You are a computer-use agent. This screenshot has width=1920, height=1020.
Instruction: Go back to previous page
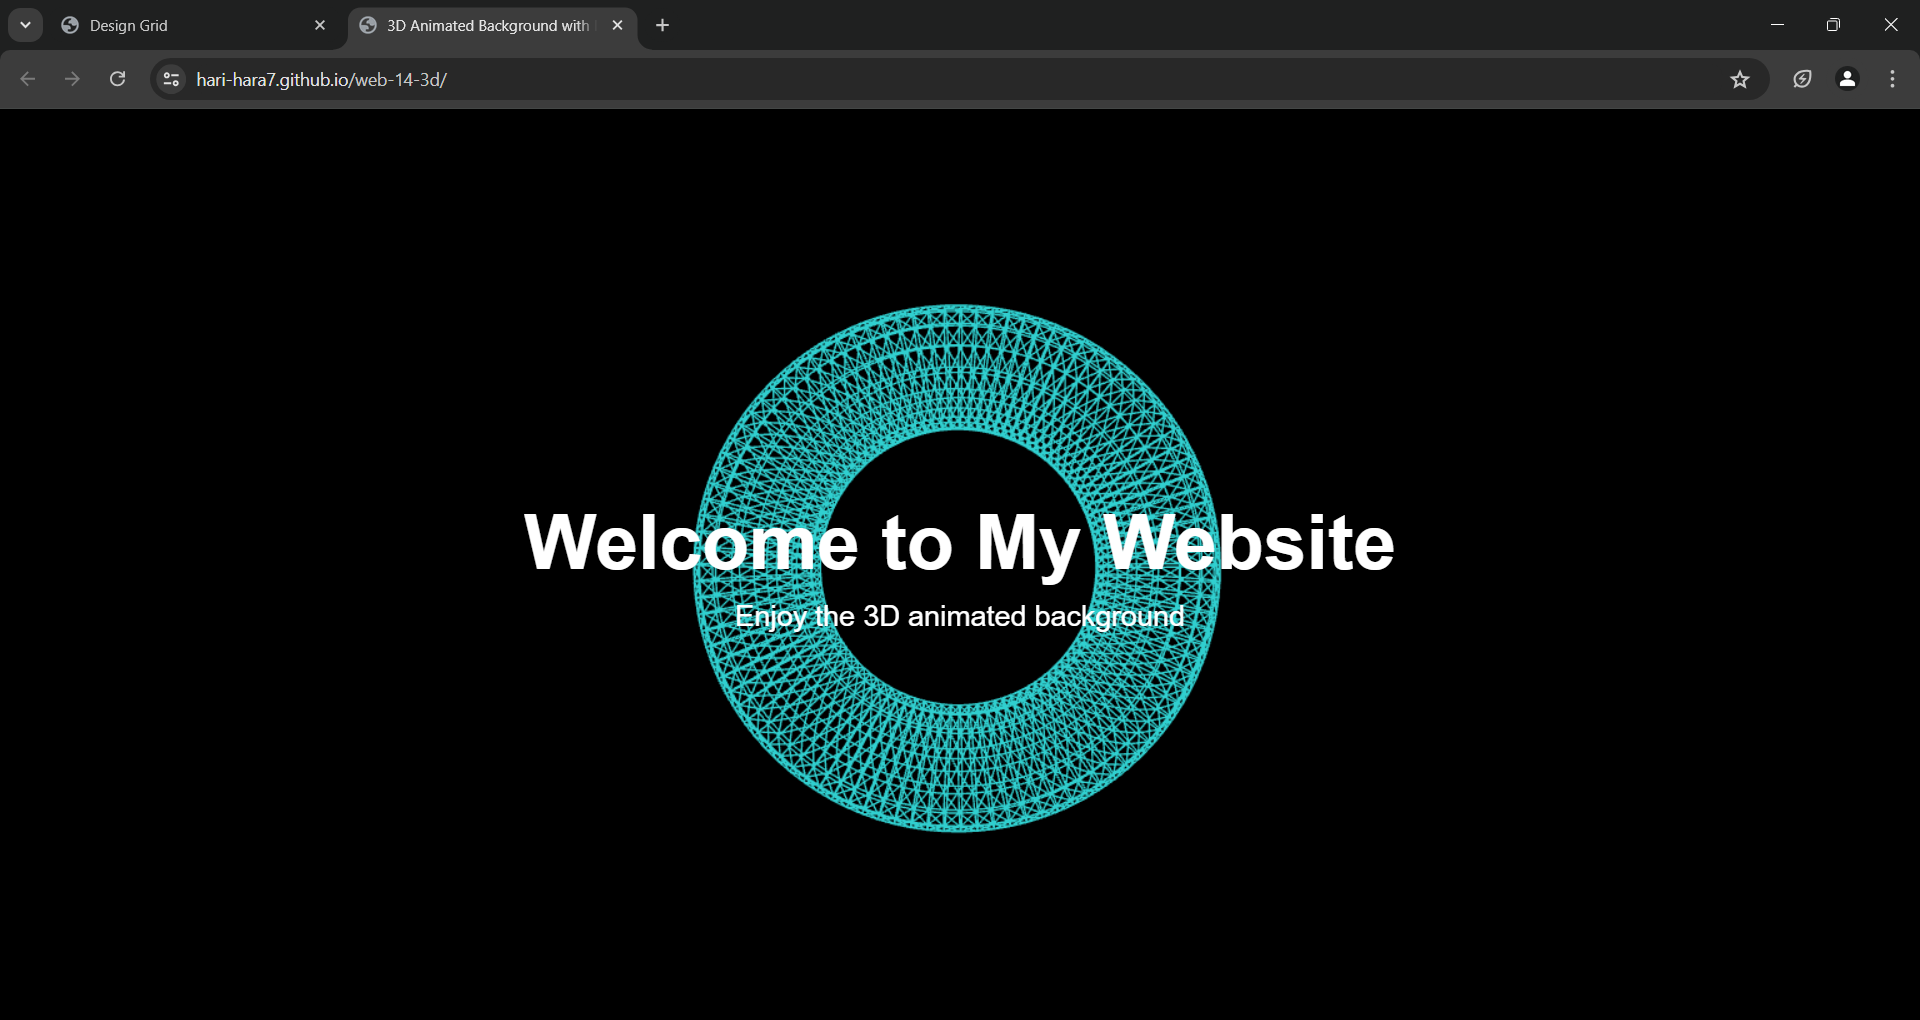point(28,79)
